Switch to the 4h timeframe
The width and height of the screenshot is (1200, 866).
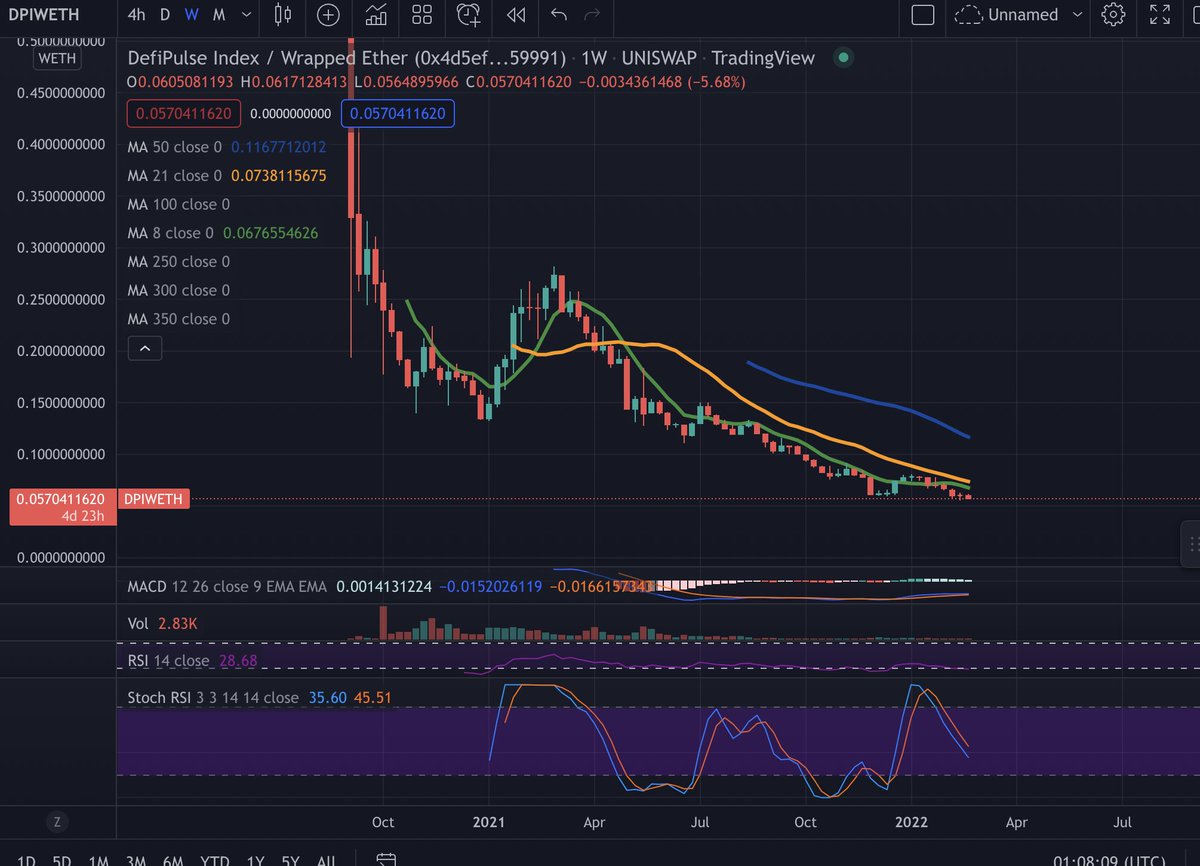coord(136,15)
